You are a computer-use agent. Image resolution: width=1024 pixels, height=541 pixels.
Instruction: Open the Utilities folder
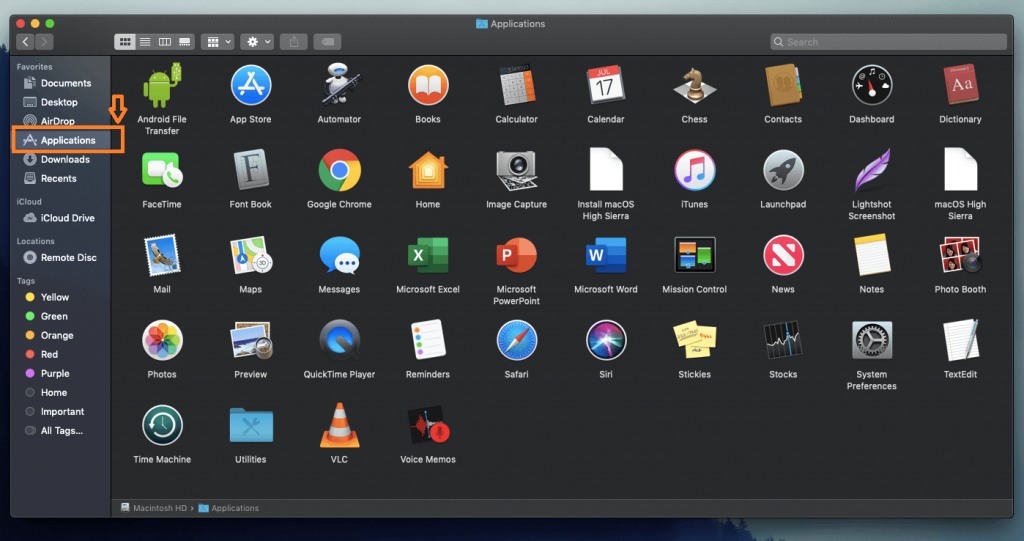[x=251, y=425]
